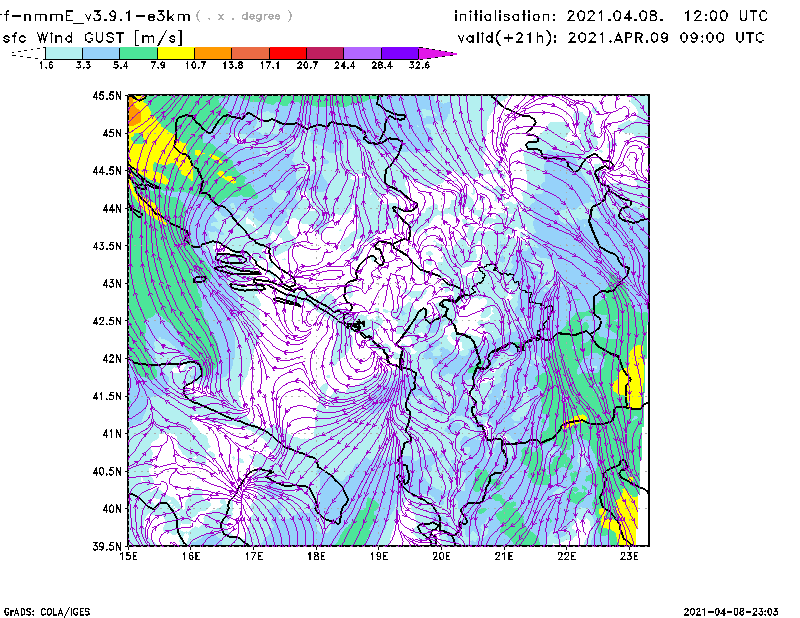Click the '19E' longitude axis label
Screen dimensions: 800x618
pyautogui.click(x=379, y=556)
